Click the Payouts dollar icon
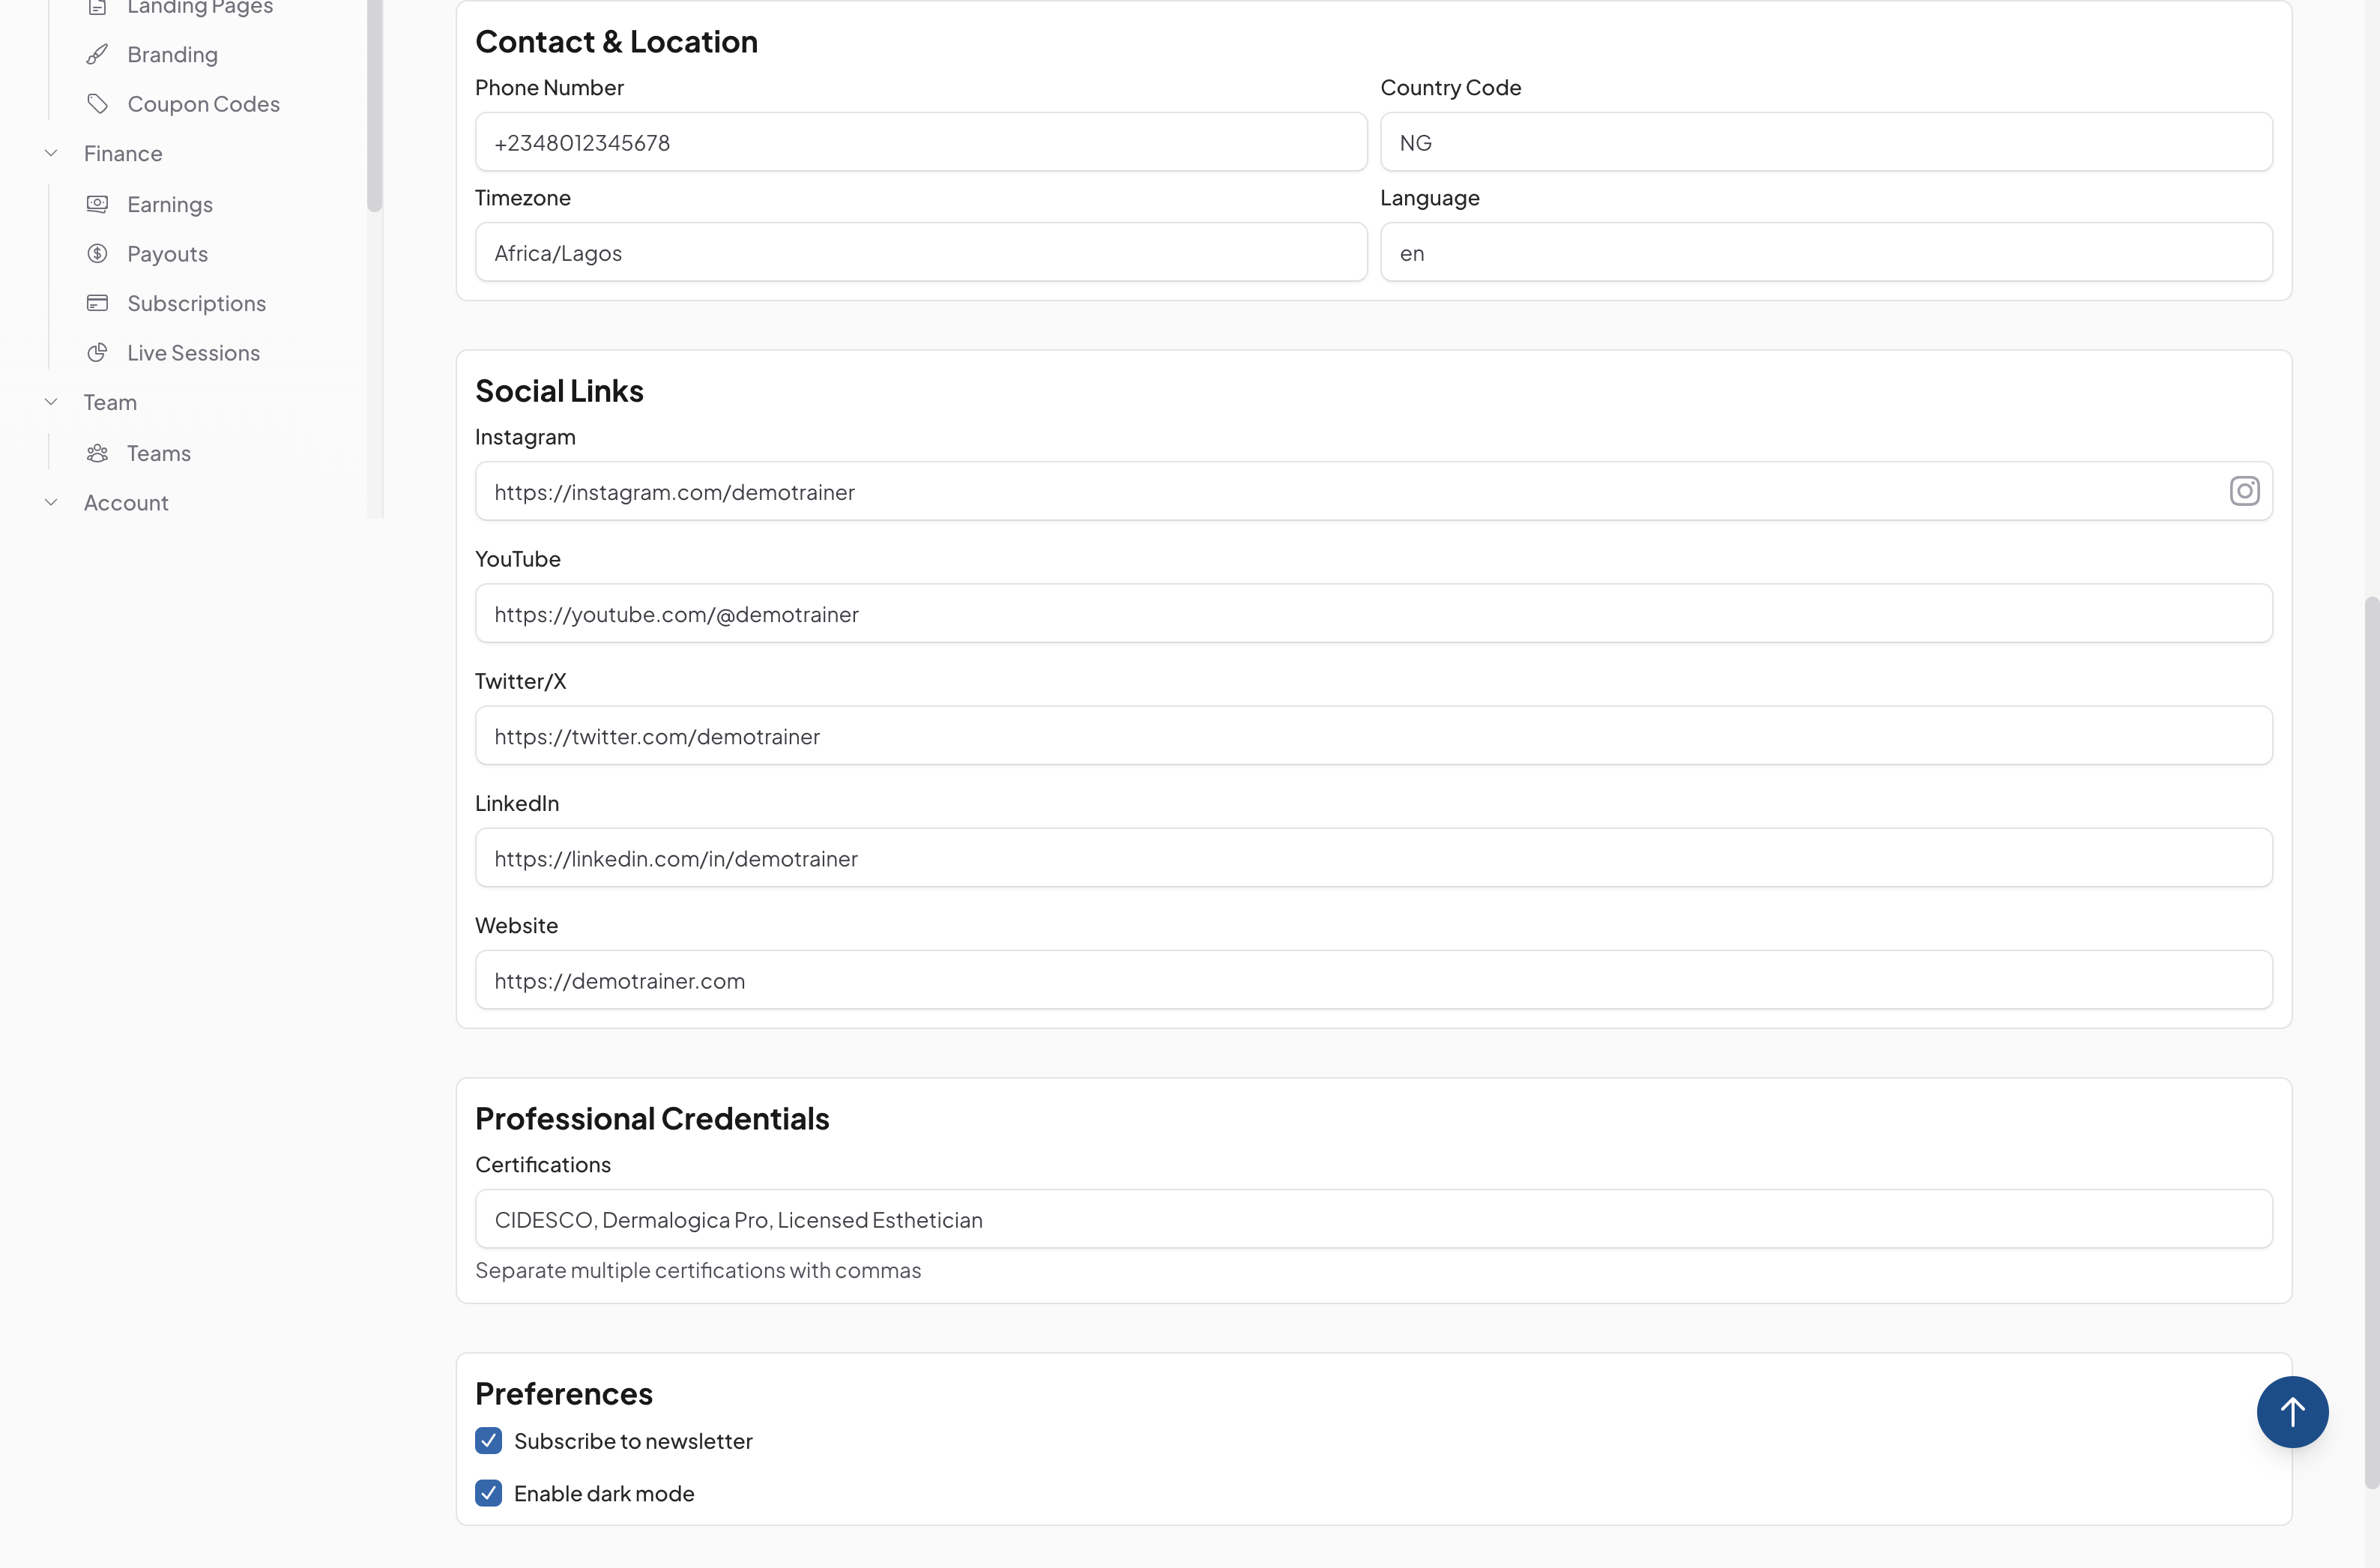This screenshot has width=2380, height=1568. (97, 253)
